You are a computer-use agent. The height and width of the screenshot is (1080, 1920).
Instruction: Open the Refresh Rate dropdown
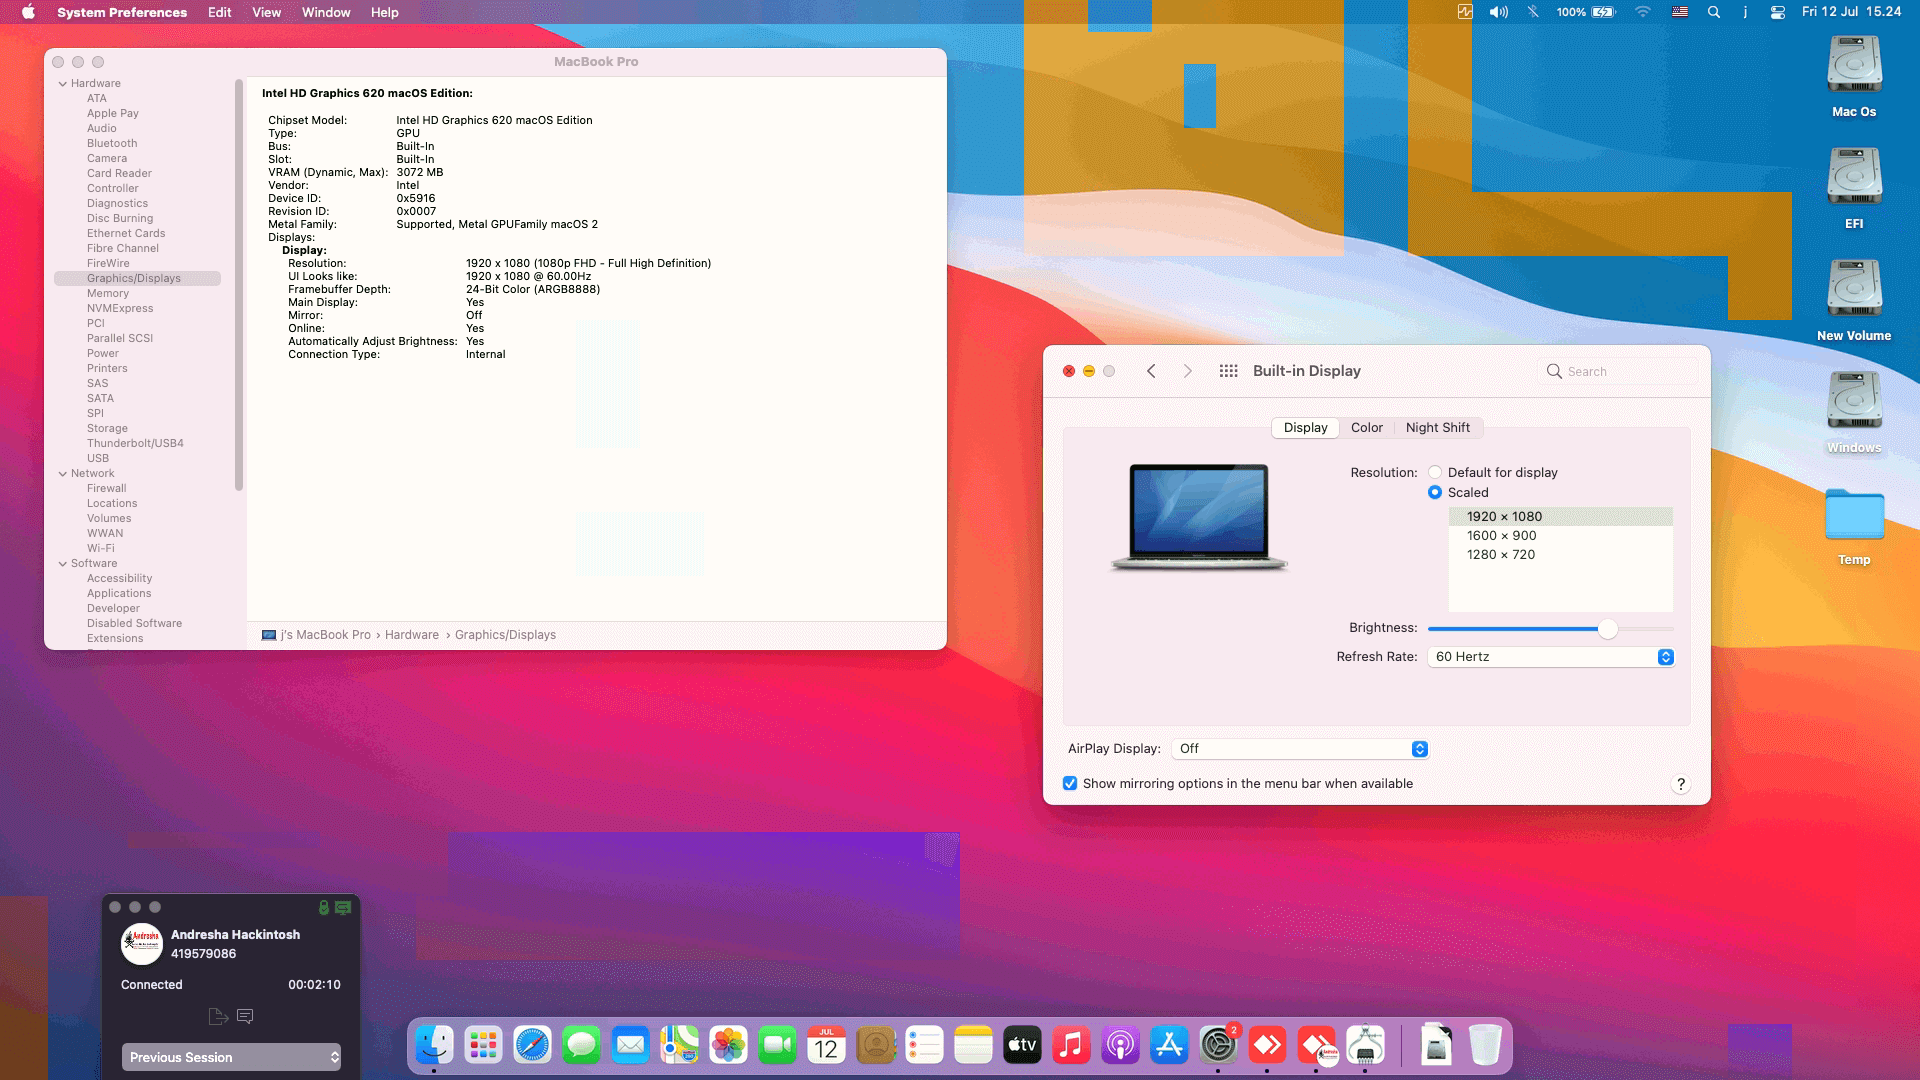click(x=1550, y=657)
